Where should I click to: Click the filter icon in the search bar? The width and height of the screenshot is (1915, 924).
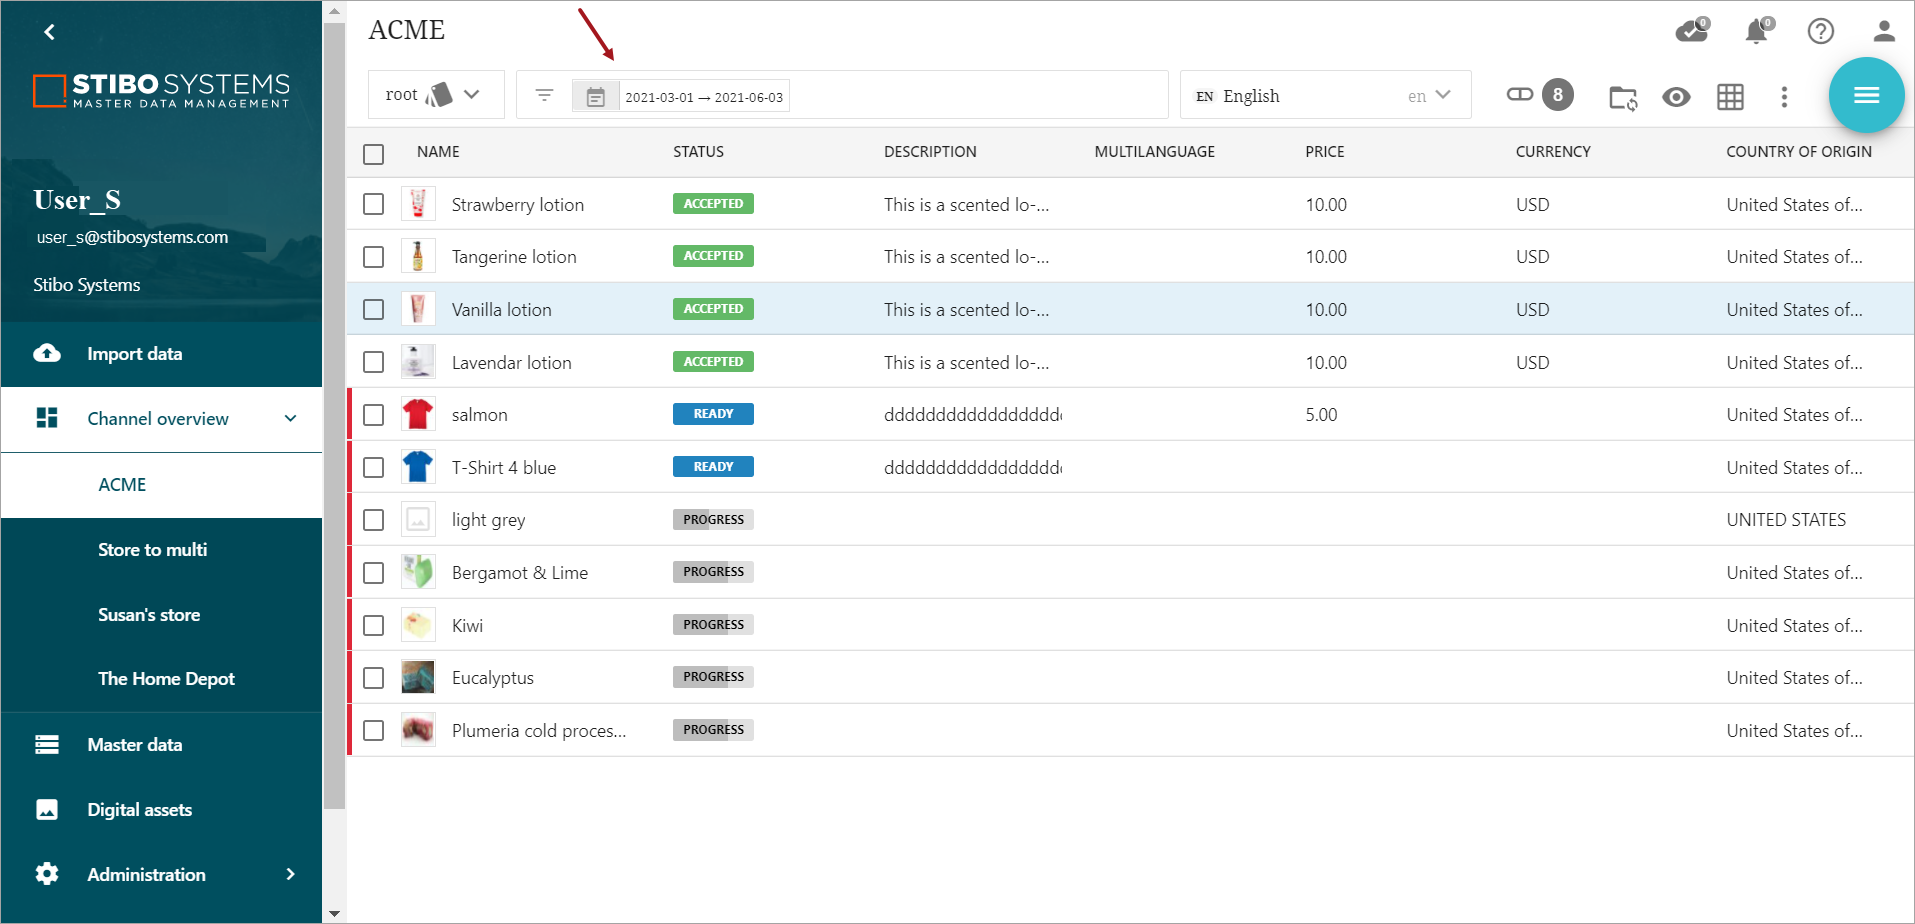(x=544, y=95)
